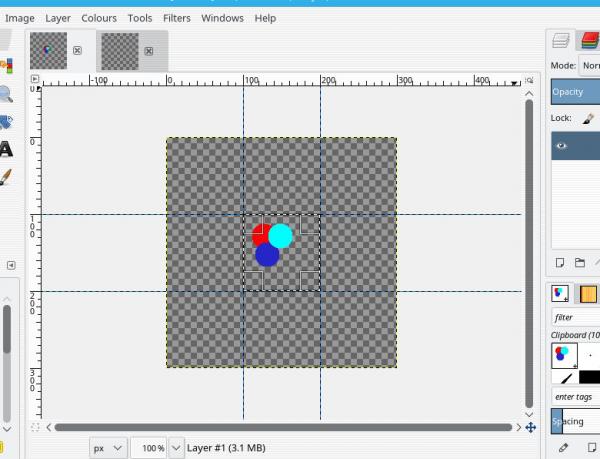600x459 pixels.
Task: Click the brush filter field
Action: 576,317
